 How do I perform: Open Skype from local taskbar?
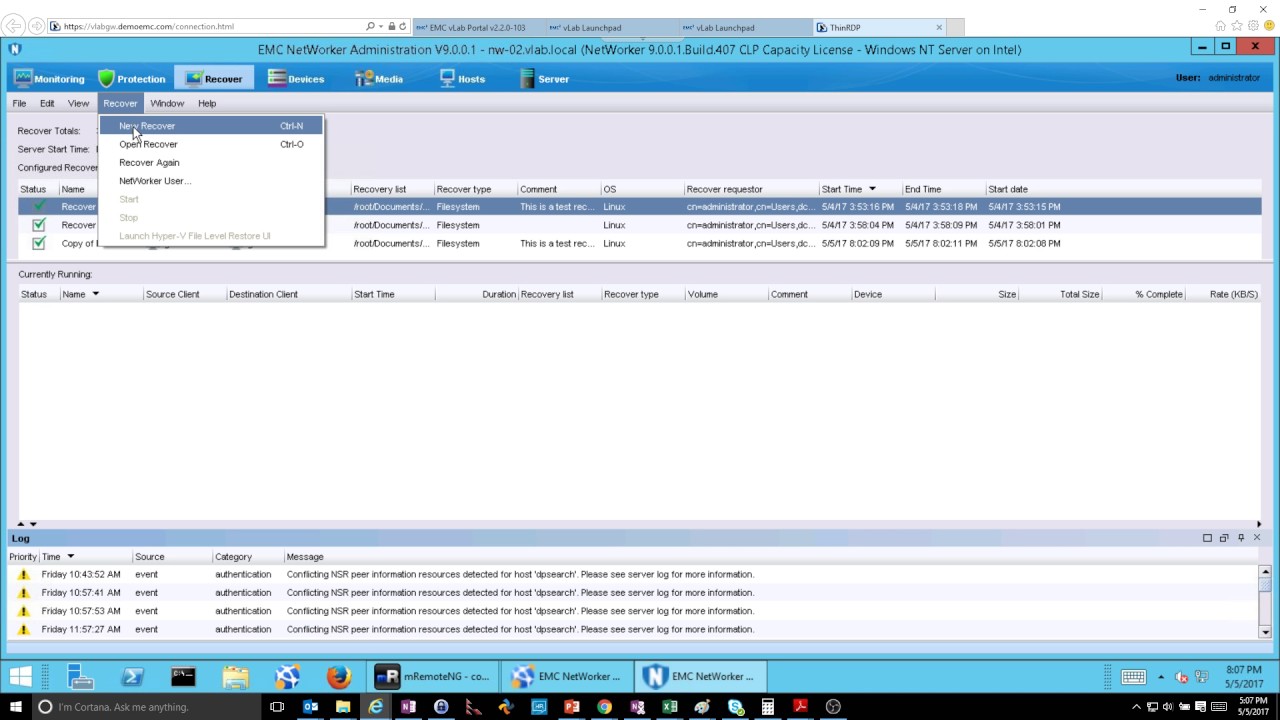click(735, 707)
